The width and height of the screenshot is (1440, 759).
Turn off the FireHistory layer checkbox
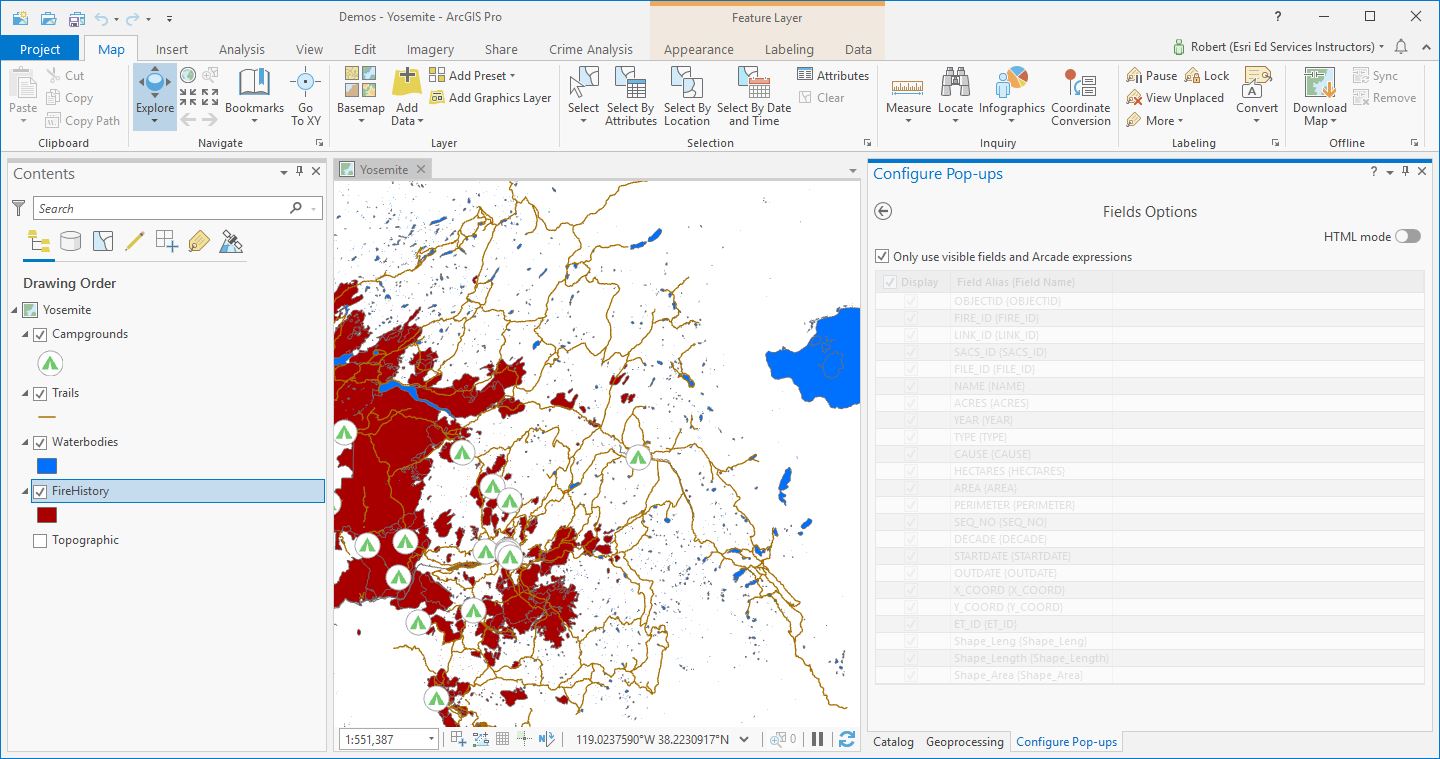(40, 491)
